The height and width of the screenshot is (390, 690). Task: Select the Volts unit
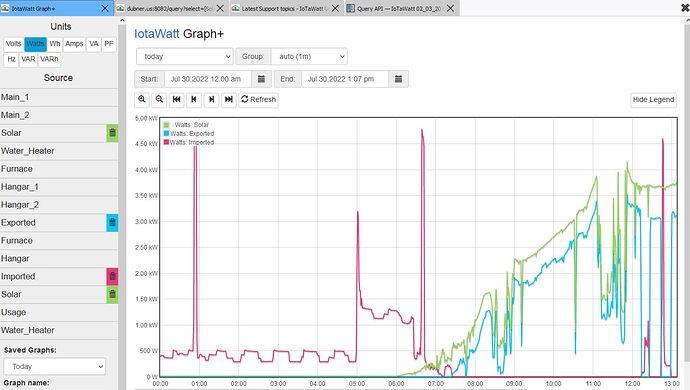(x=14, y=44)
